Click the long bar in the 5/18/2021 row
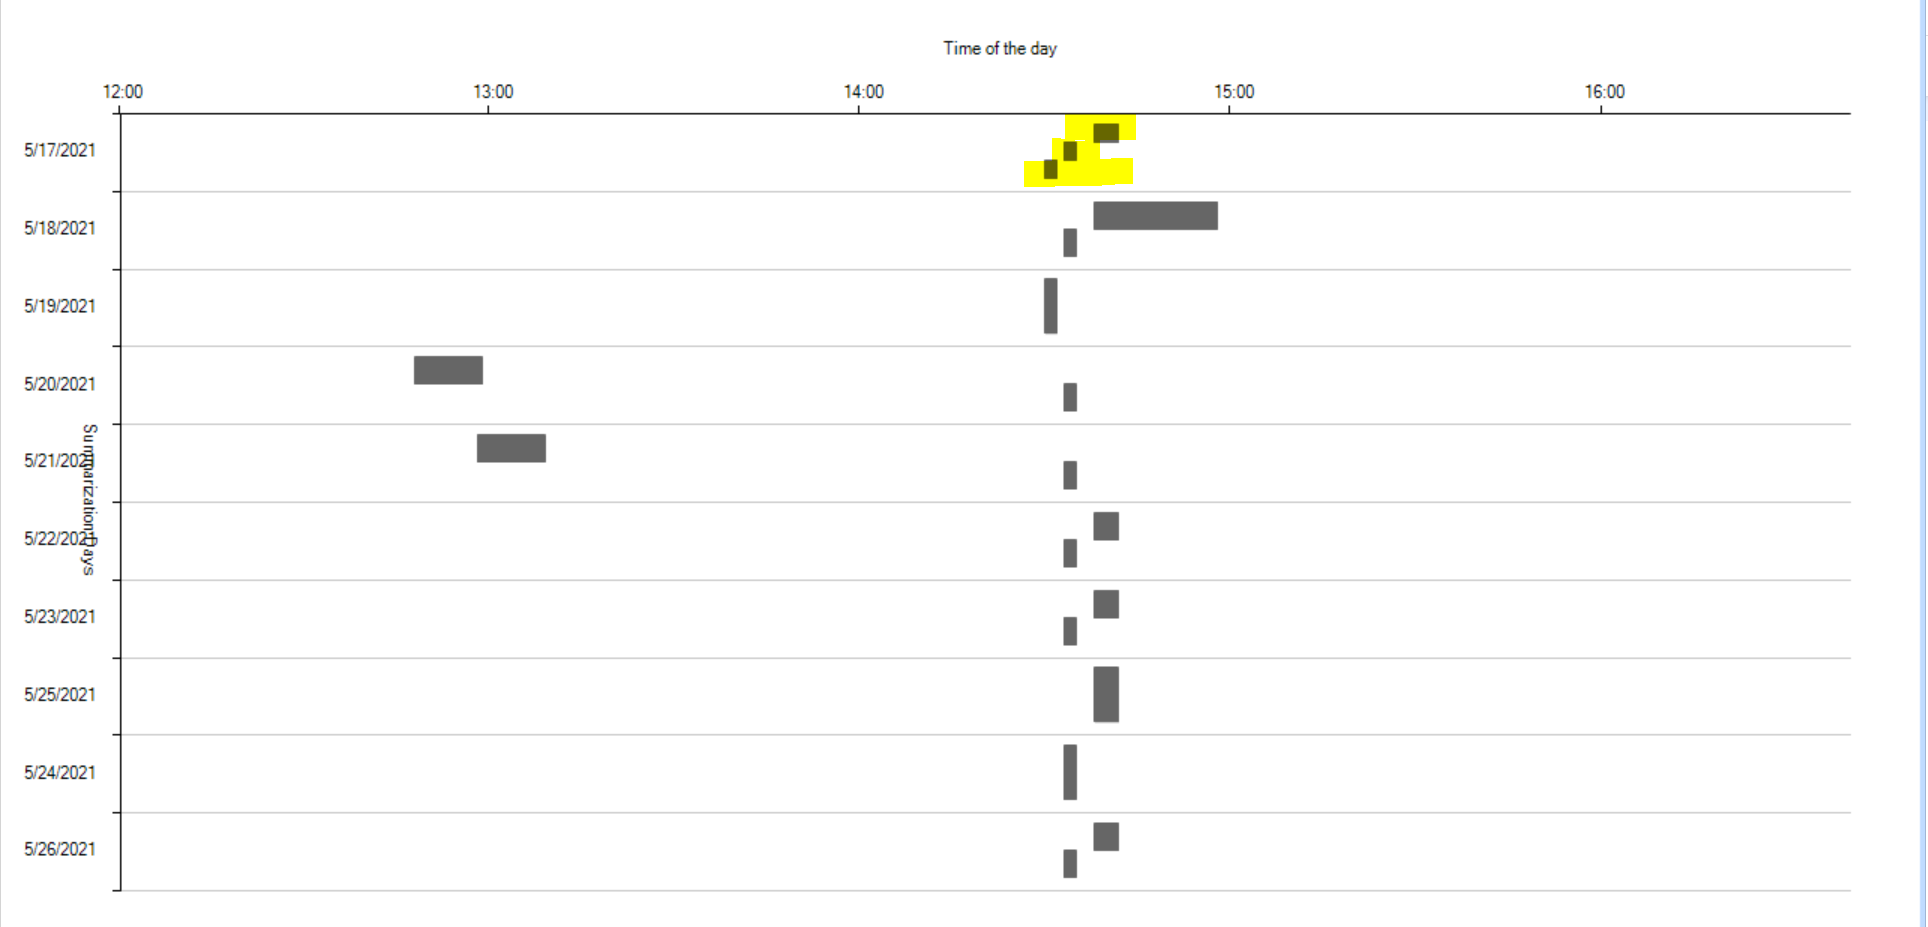Screen dimensions: 1928x927 1155,215
